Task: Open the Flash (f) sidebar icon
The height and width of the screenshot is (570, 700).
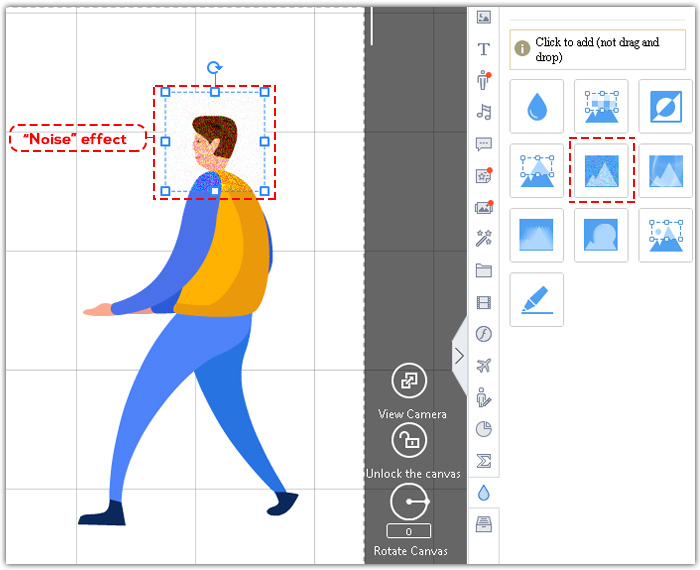Action: click(483, 333)
